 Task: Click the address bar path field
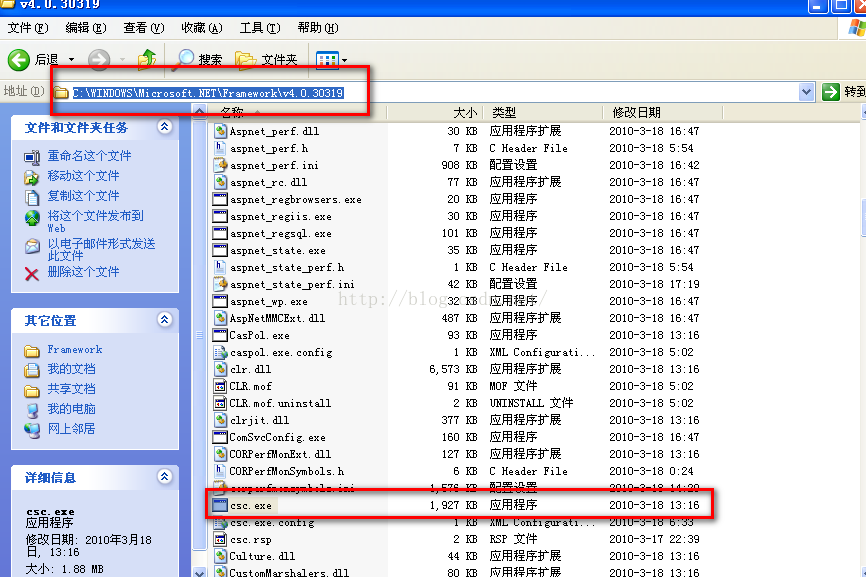[x=425, y=93]
